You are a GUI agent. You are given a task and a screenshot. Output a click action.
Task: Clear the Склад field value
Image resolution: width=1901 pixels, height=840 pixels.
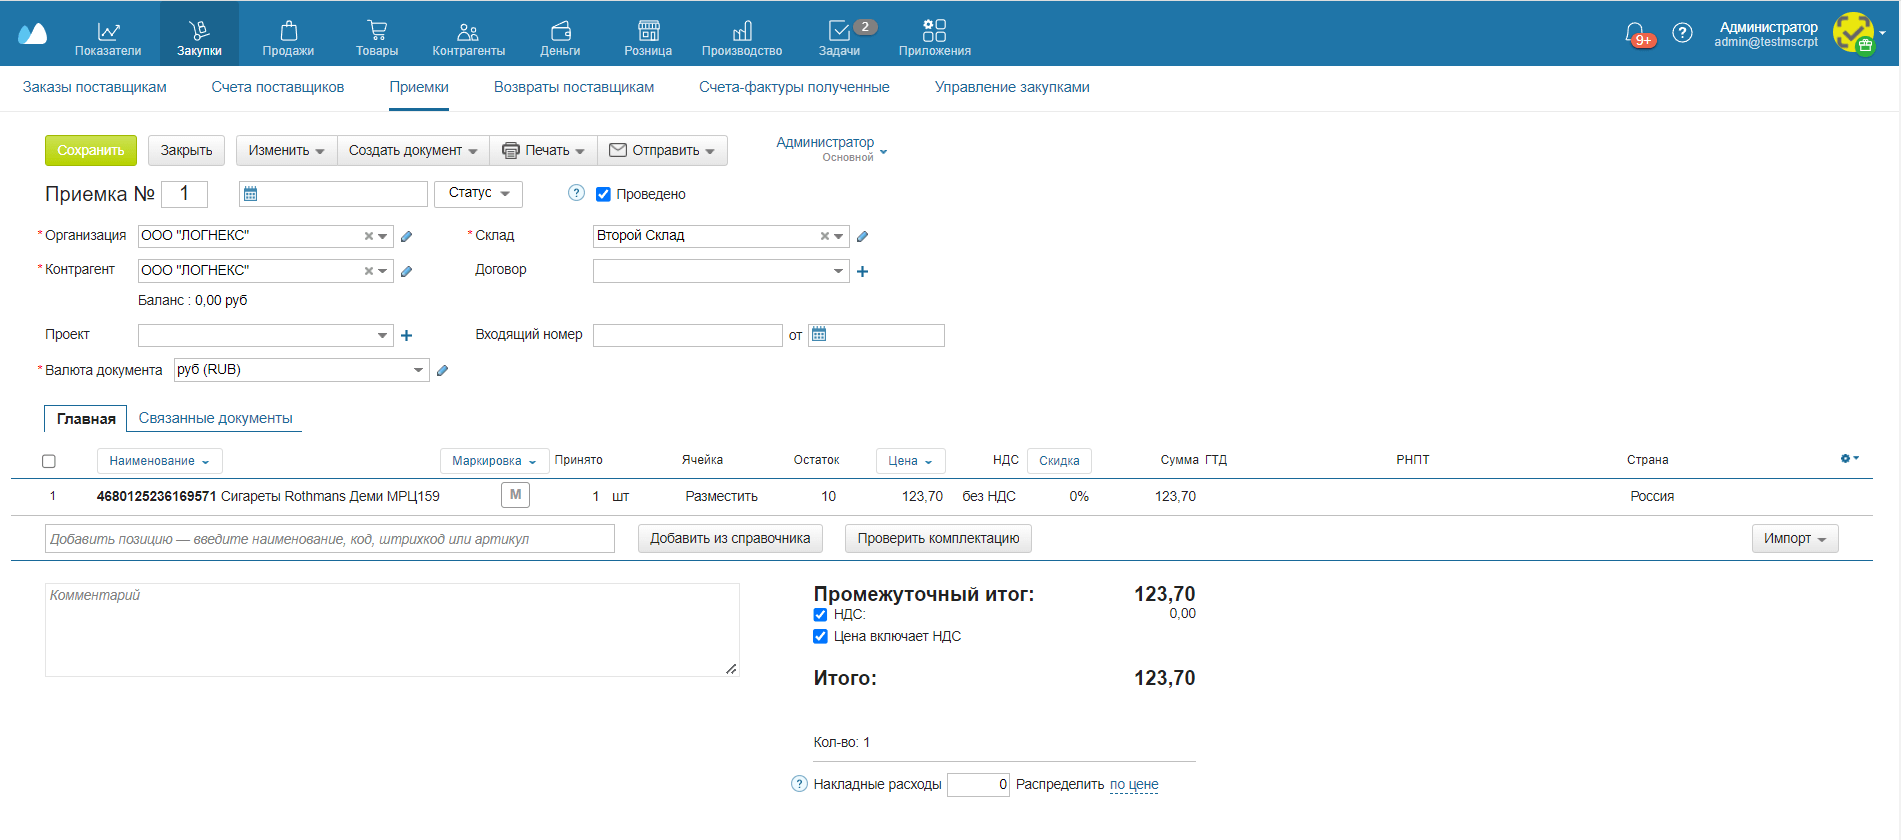[x=824, y=236]
